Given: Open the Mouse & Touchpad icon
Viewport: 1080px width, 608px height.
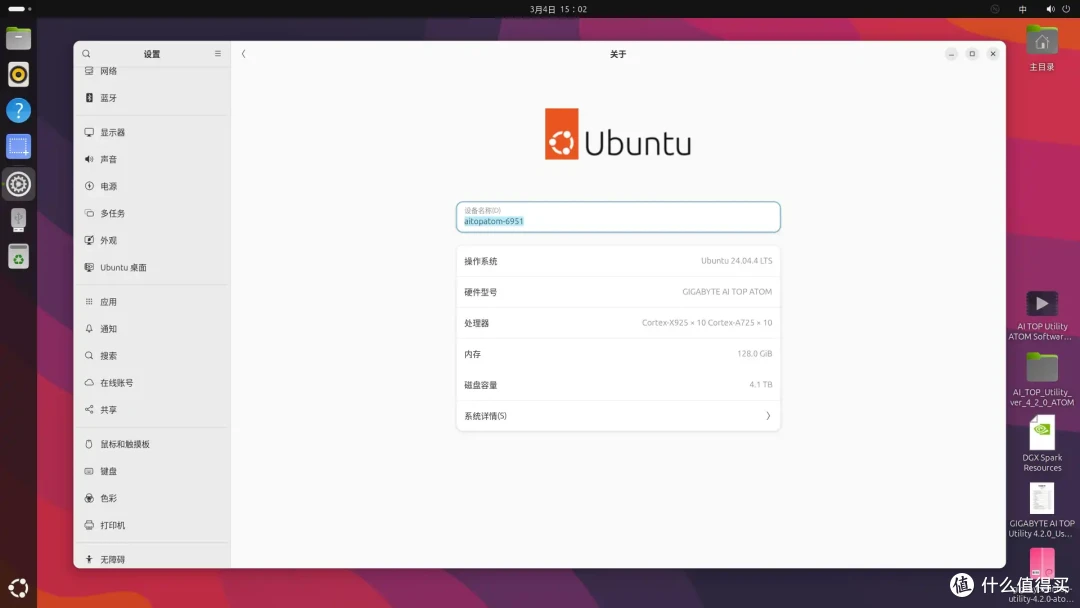Looking at the screenshot, I should click(x=89, y=444).
